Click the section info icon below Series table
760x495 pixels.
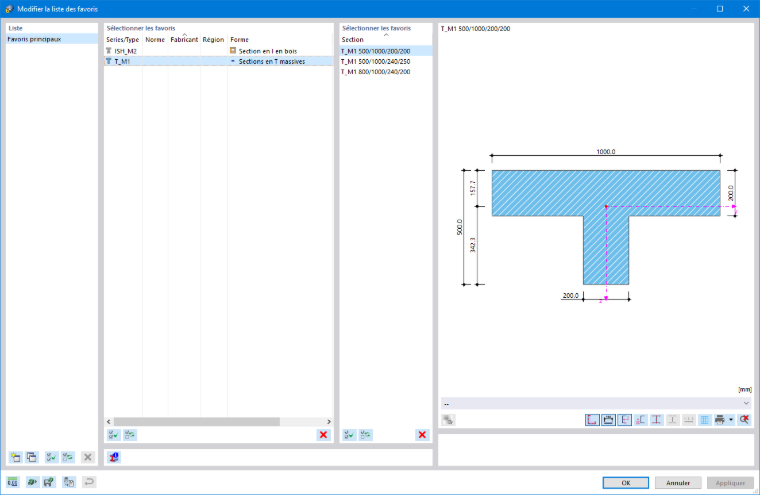pyautogui.click(x=114, y=457)
